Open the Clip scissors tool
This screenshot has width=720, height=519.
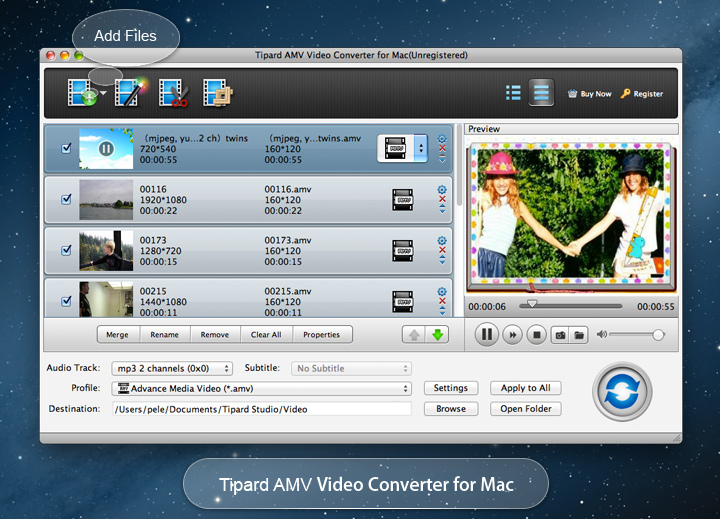point(173,93)
